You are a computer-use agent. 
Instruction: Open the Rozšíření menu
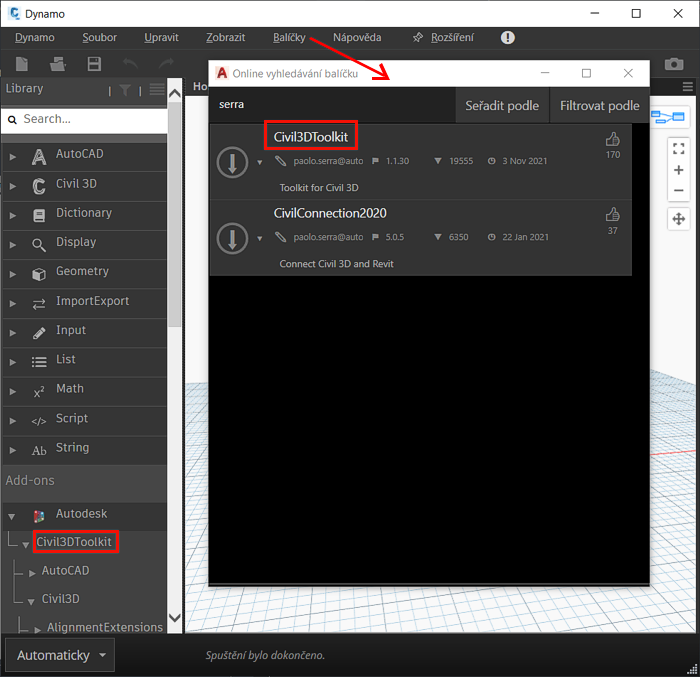(x=452, y=38)
